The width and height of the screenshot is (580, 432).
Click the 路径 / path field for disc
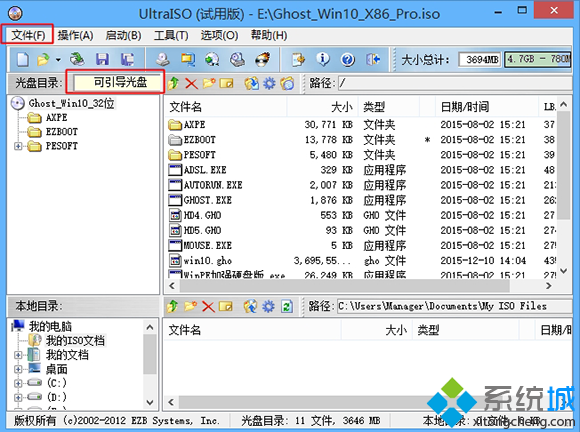455,83
